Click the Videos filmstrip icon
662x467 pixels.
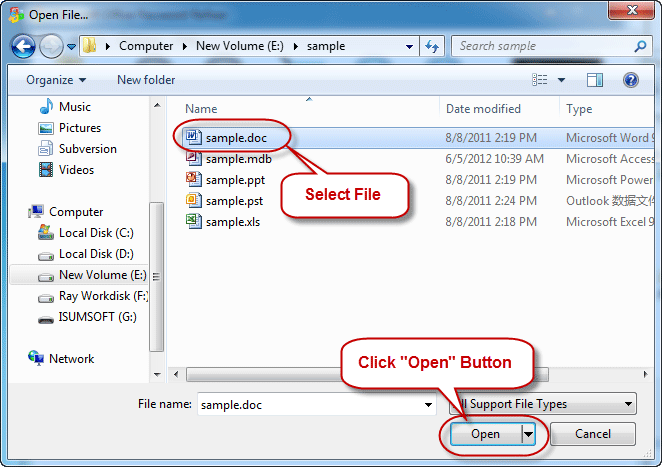tap(46, 170)
